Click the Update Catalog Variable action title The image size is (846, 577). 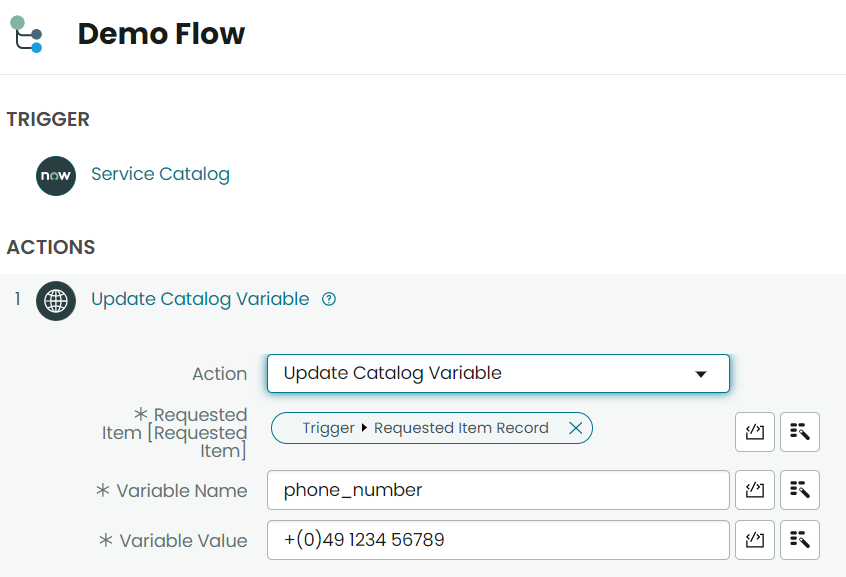click(x=200, y=299)
